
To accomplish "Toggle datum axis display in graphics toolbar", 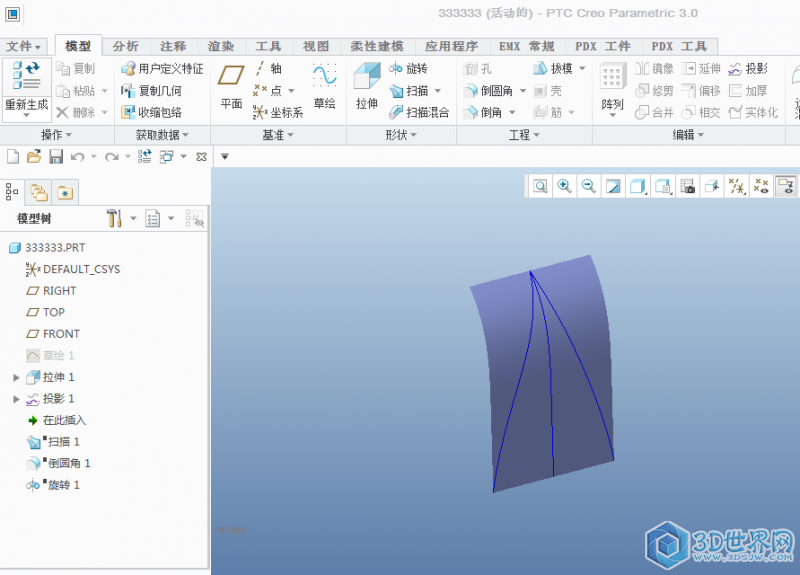I will [x=736, y=186].
